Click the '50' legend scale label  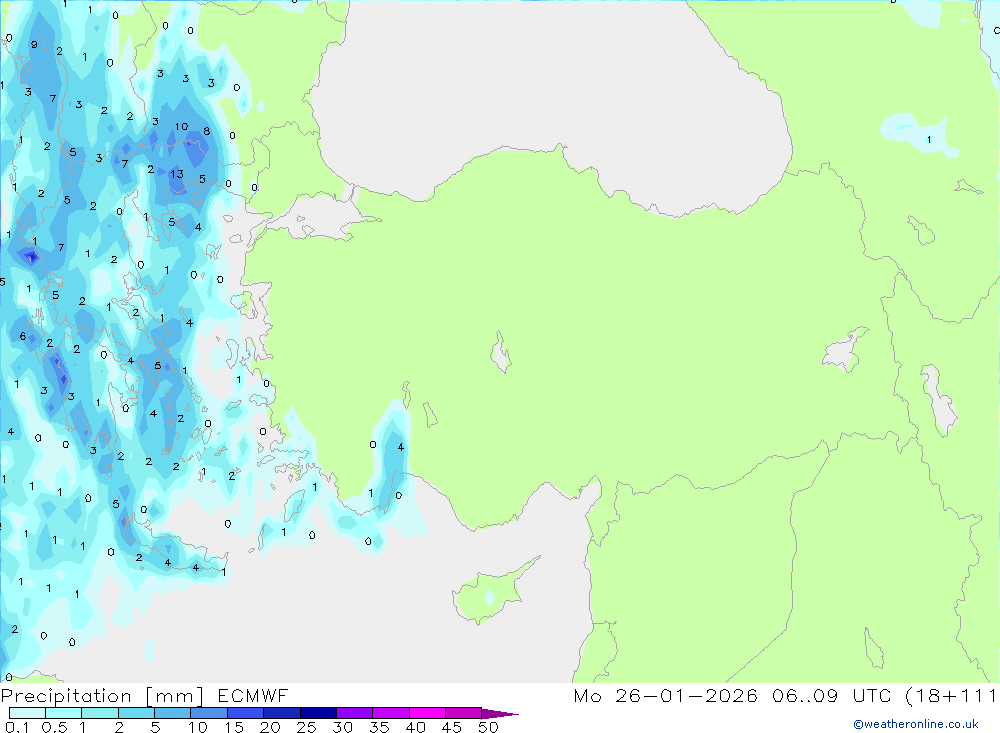(x=488, y=727)
